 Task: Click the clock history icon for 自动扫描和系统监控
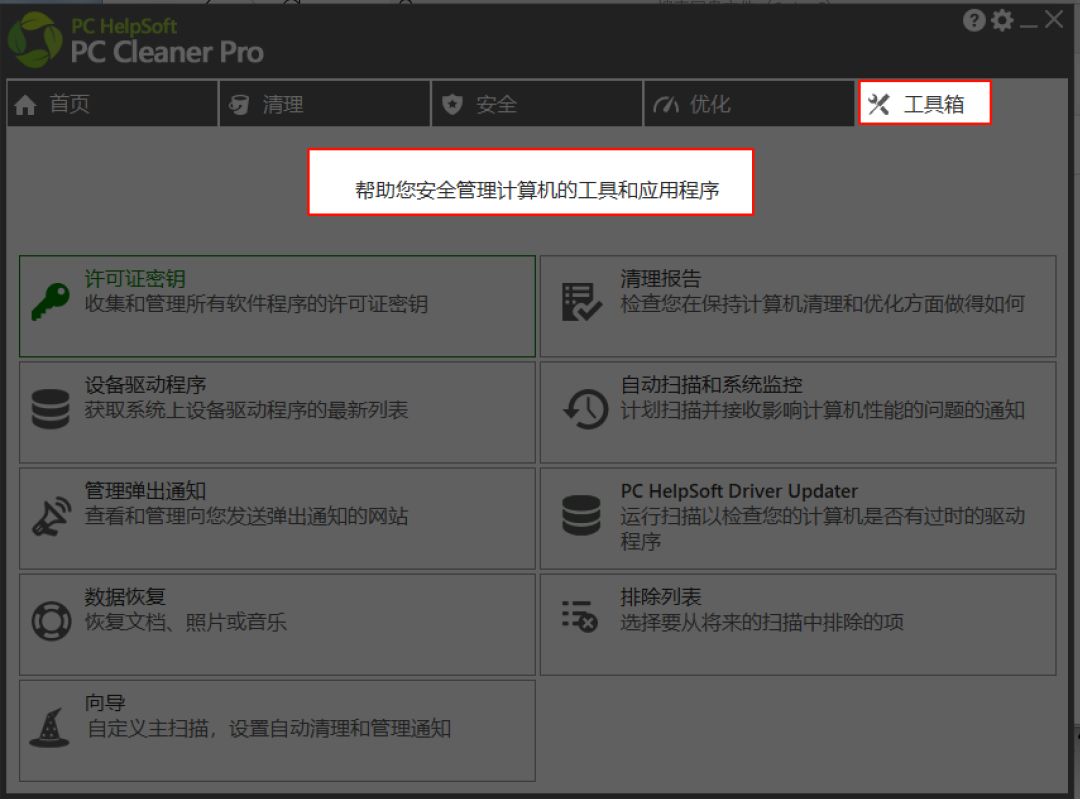(x=585, y=408)
